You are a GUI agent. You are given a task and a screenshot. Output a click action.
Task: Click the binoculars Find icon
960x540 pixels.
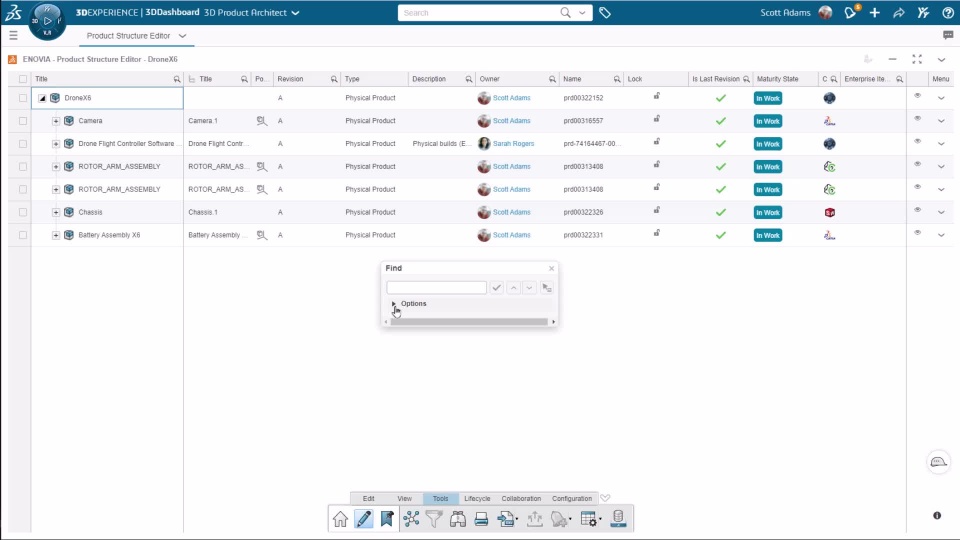(x=458, y=519)
